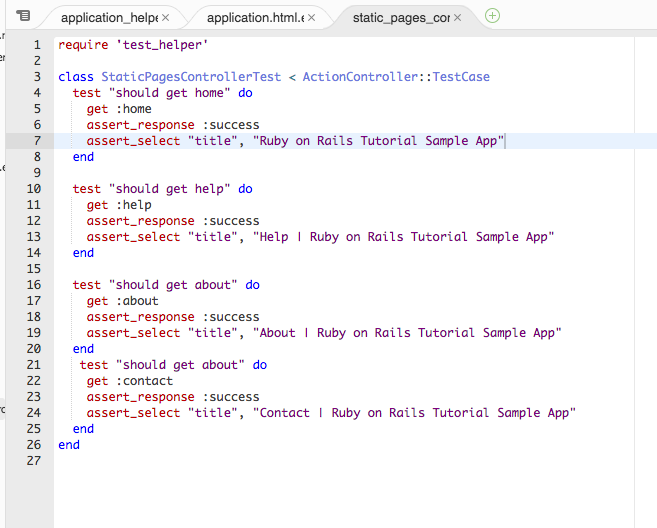
Task: Click line number 1 in gutter
Action: 37,44
